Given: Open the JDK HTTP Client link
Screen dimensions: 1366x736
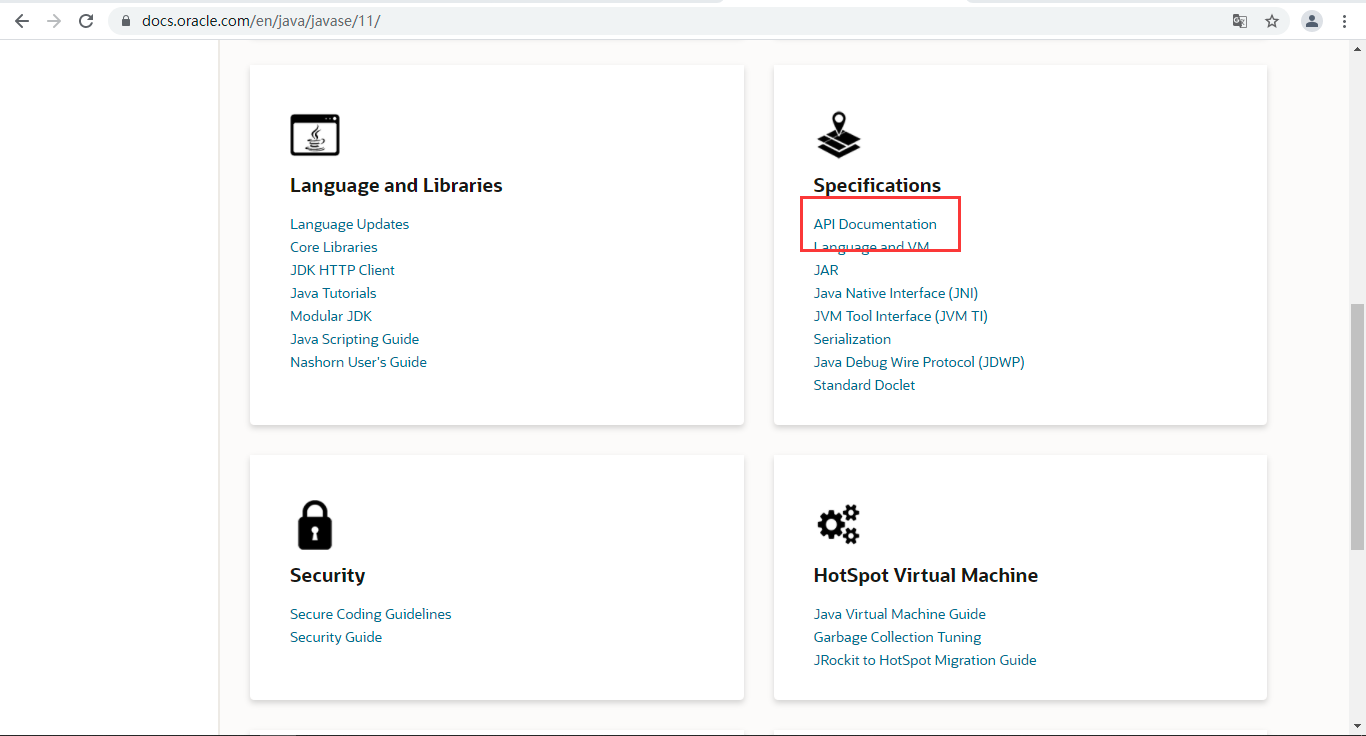Looking at the screenshot, I should pos(342,270).
